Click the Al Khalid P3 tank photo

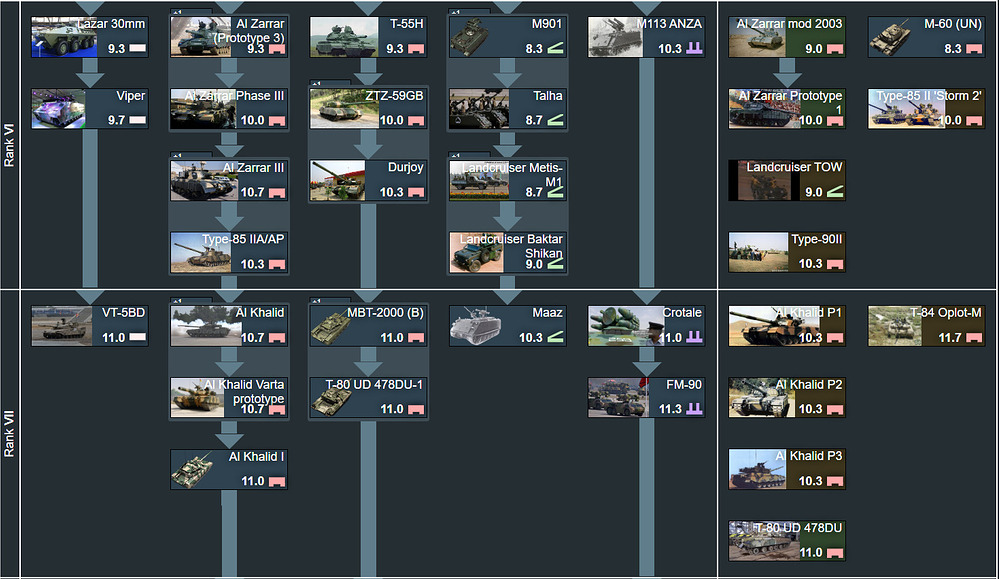pyautogui.click(x=758, y=469)
